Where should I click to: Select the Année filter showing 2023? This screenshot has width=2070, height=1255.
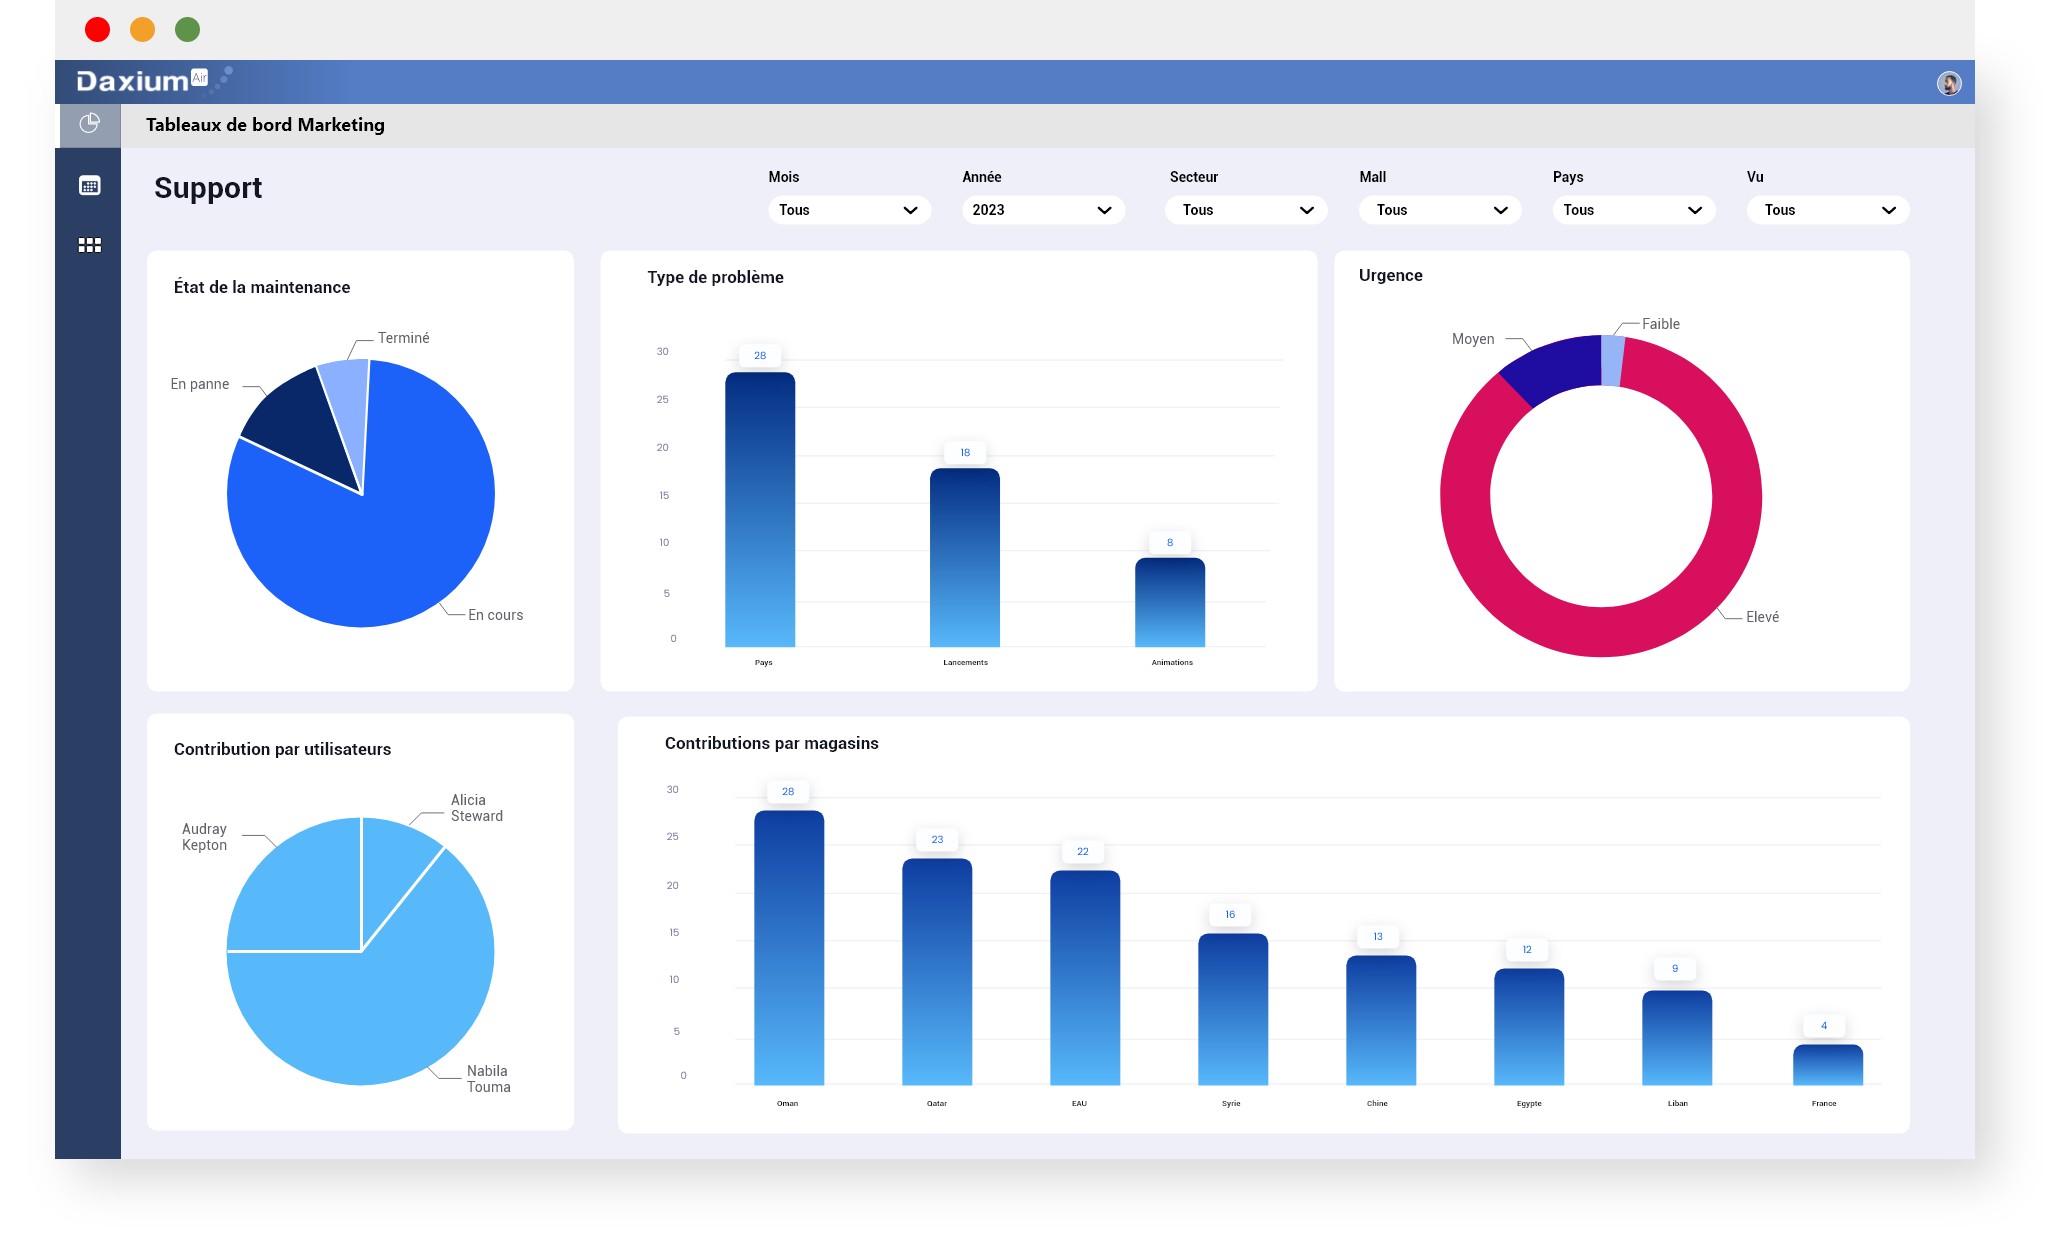click(x=1036, y=210)
